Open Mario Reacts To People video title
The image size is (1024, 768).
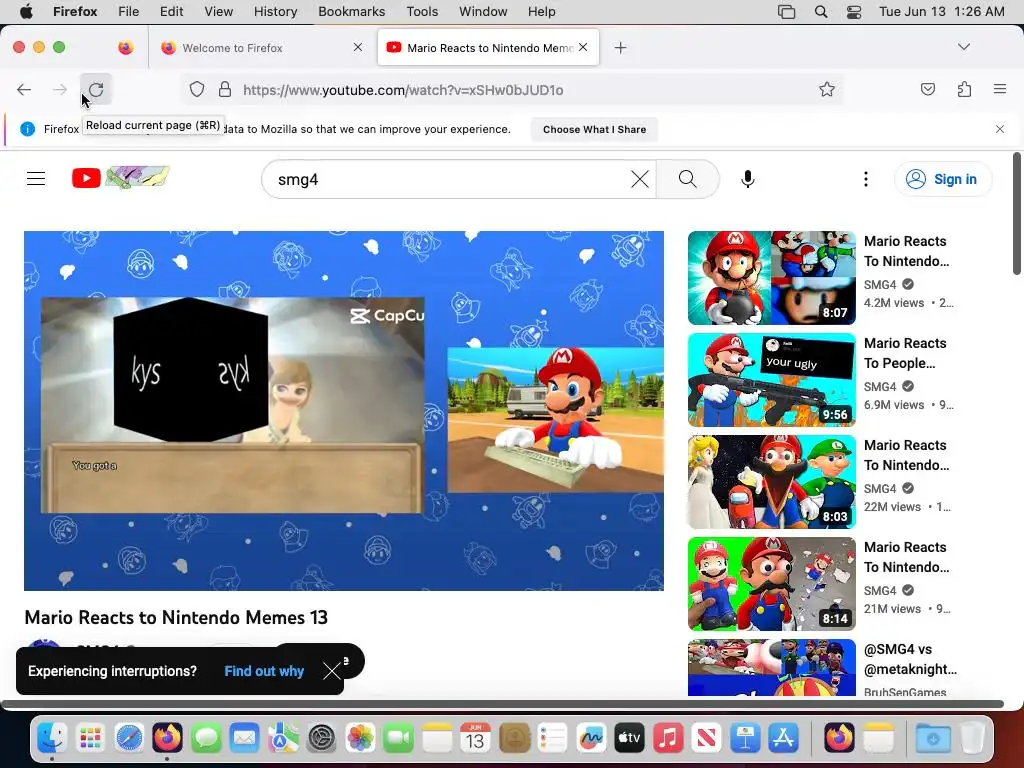point(904,353)
